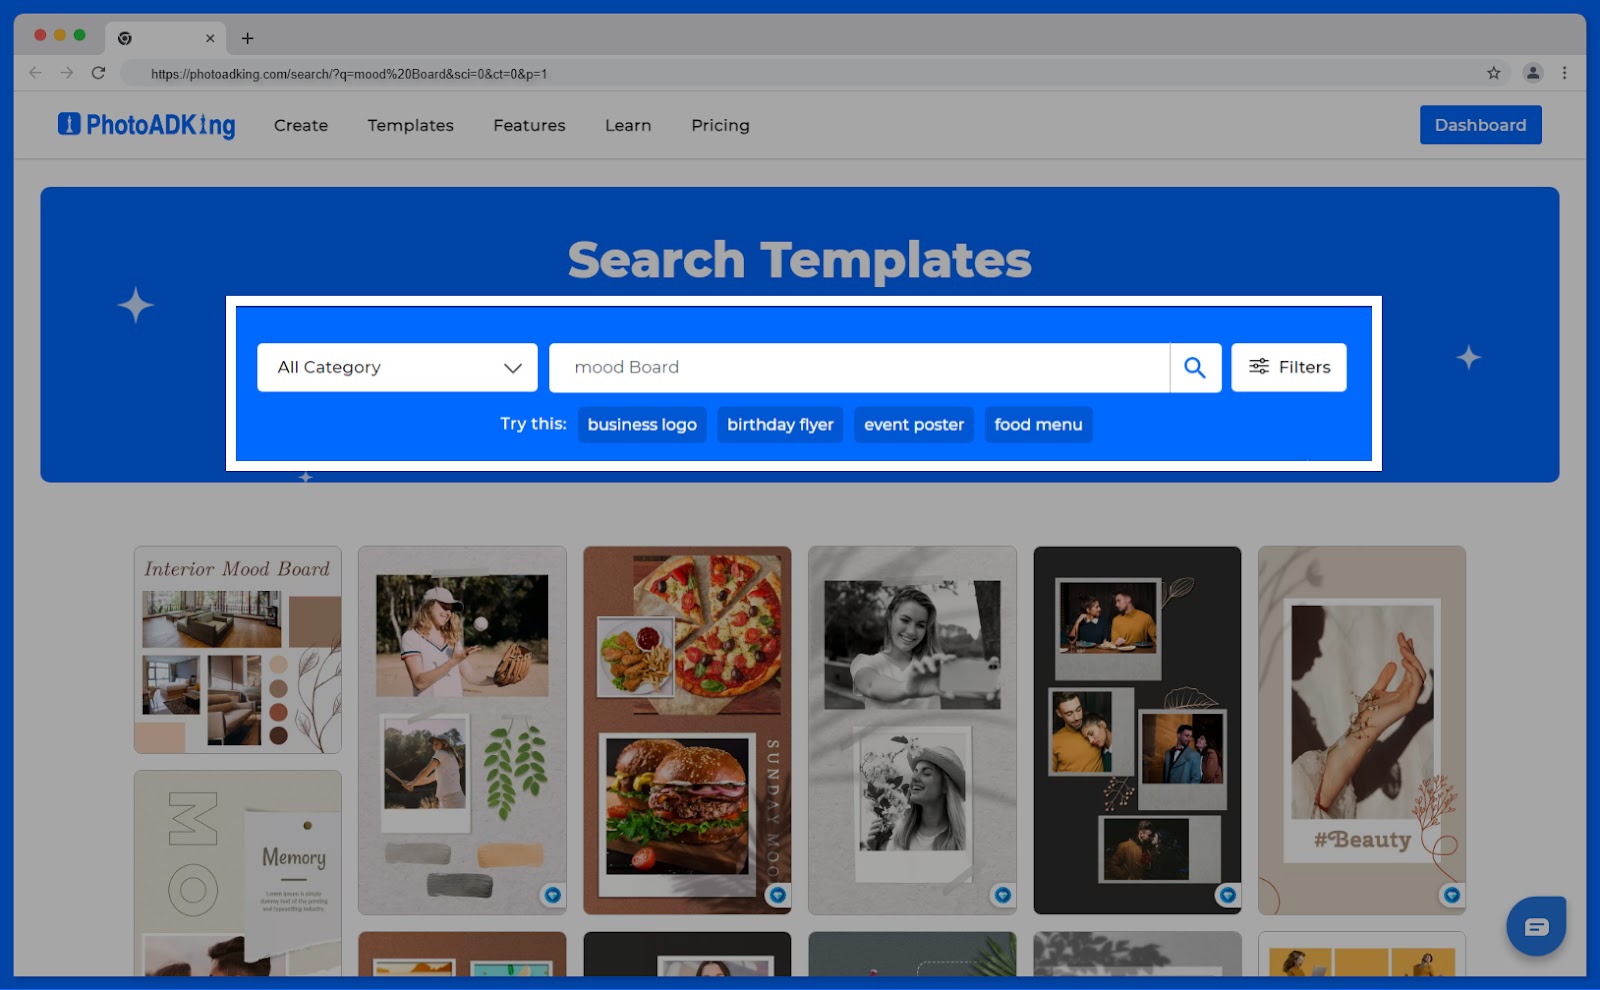Open the #Beauty template

coord(1362,730)
